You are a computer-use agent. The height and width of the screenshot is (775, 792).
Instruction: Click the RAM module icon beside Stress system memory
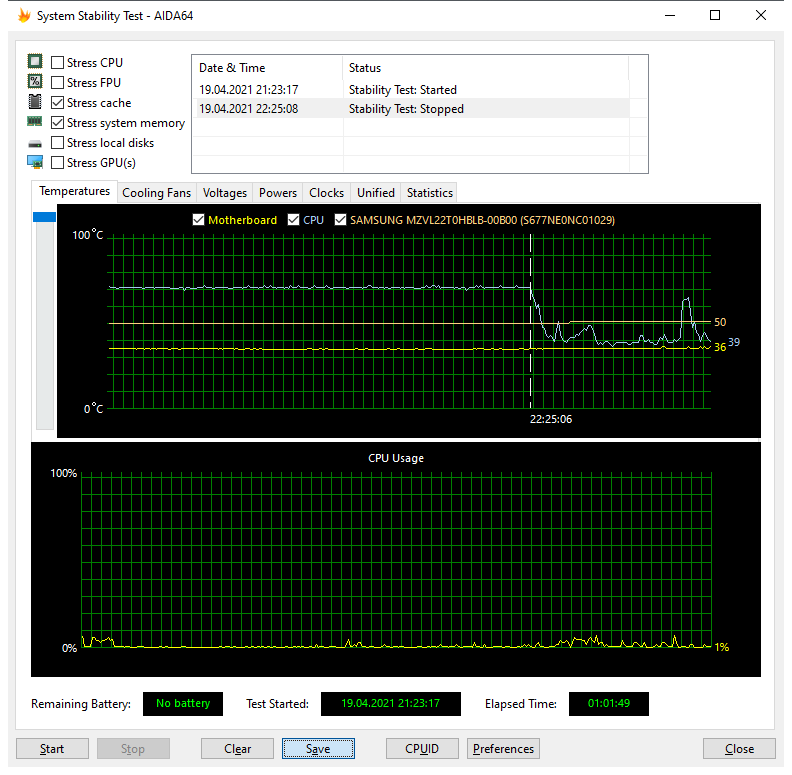35,121
